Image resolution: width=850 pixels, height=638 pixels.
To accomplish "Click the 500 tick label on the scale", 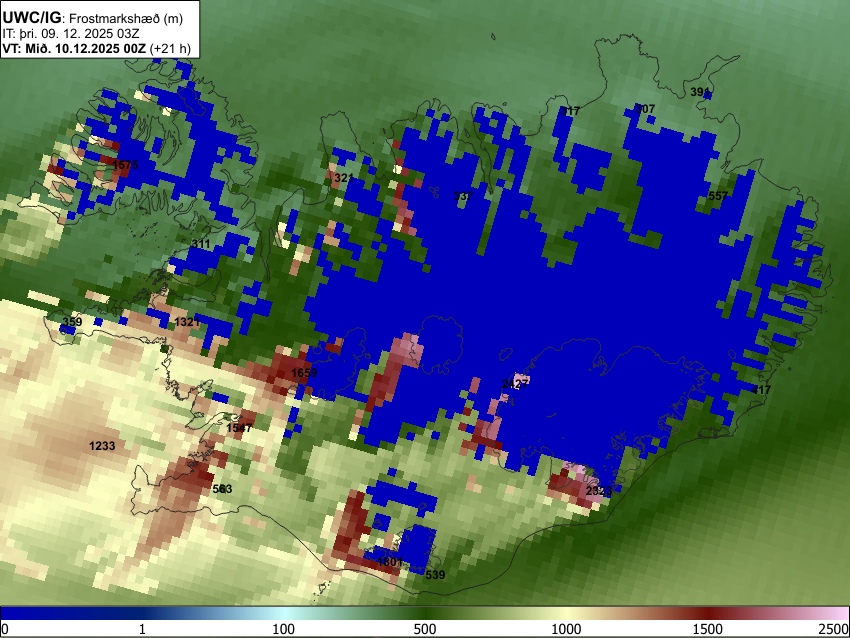I will [424, 629].
